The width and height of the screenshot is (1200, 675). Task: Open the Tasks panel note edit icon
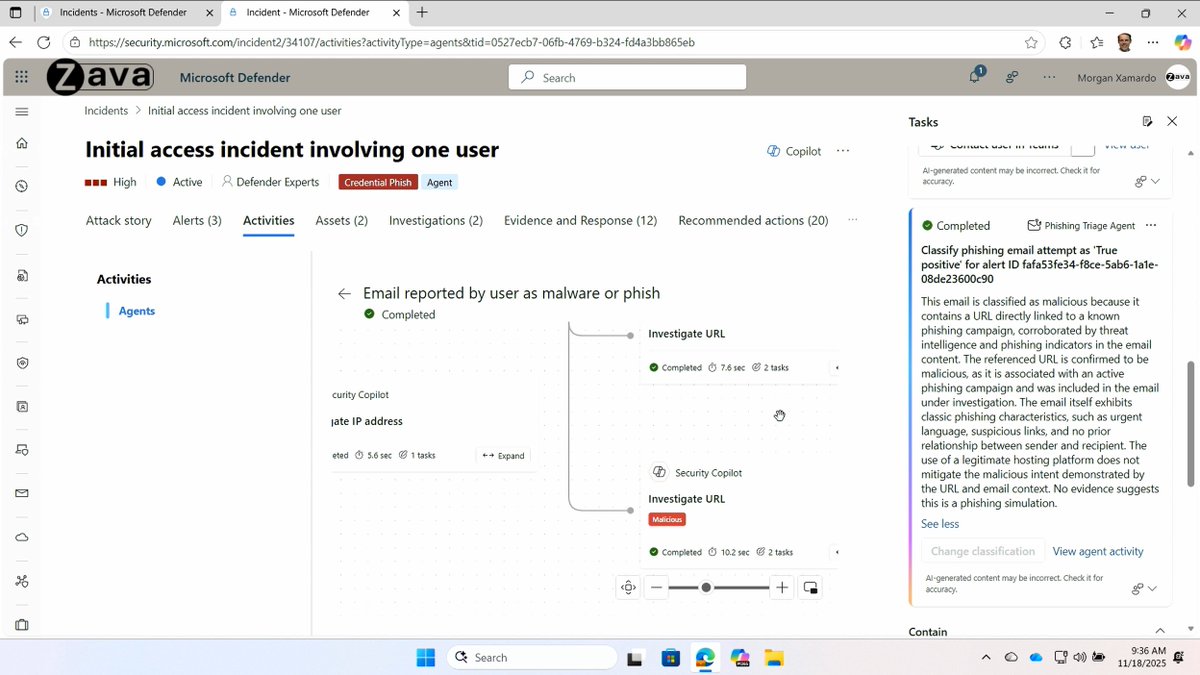1147,121
